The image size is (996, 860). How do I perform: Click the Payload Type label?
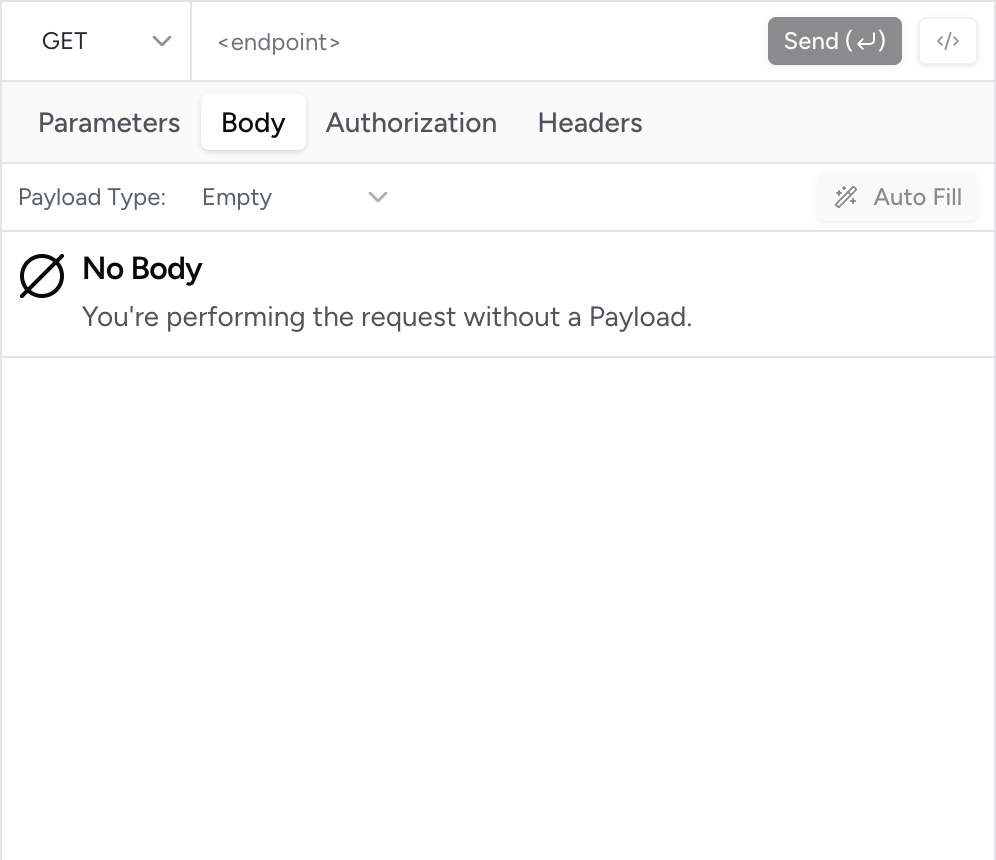point(92,197)
